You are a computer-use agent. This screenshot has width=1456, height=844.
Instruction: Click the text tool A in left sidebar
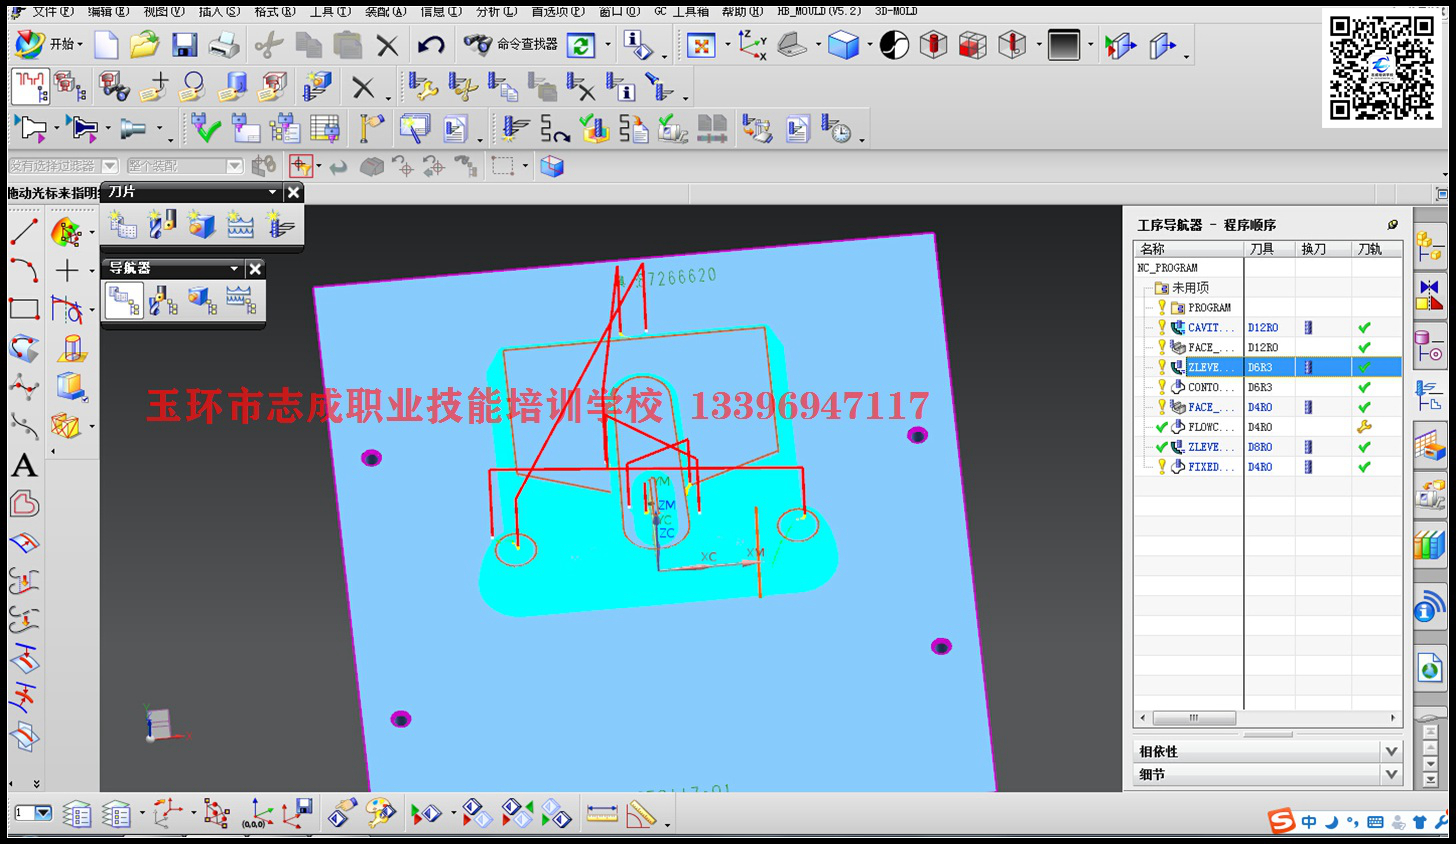click(24, 465)
